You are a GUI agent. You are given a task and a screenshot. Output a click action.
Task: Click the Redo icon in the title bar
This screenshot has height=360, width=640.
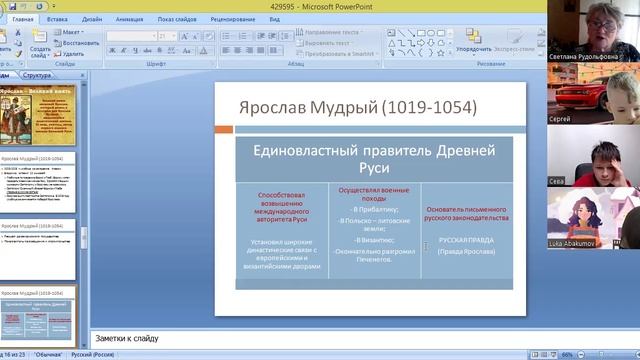click(40, 6)
